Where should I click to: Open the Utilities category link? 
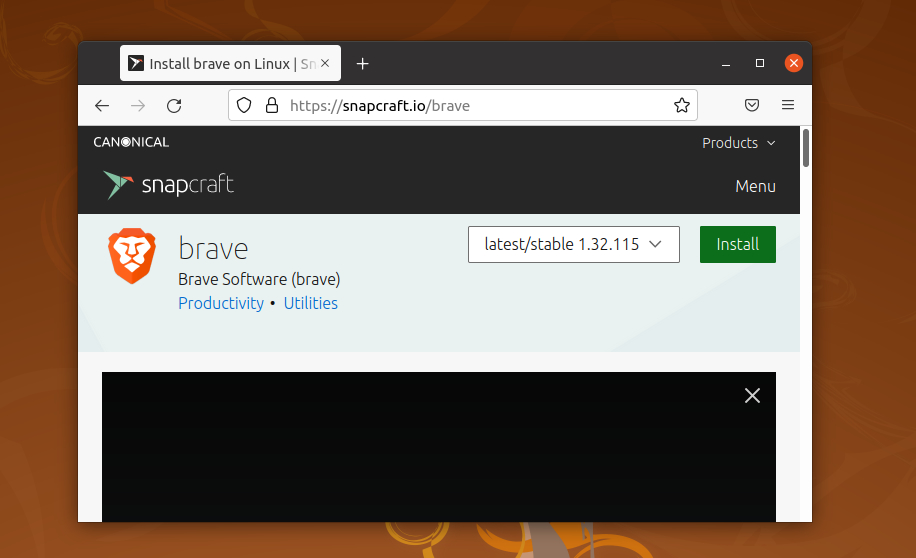tap(311, 303)
